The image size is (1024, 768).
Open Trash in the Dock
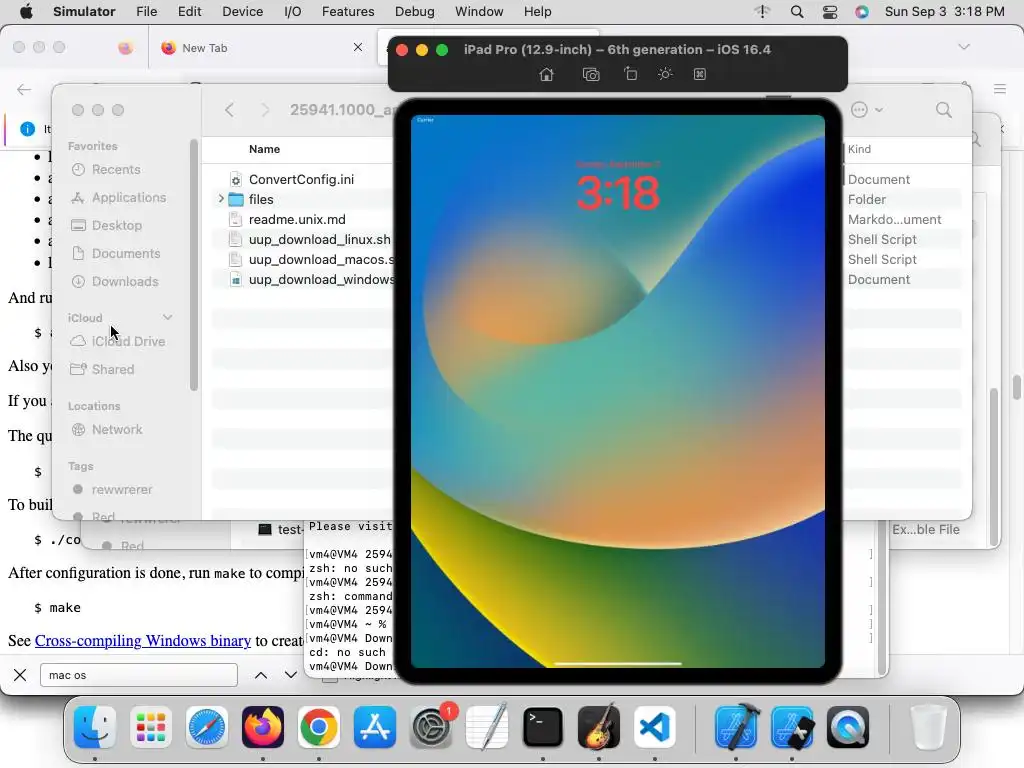(928, 727)
